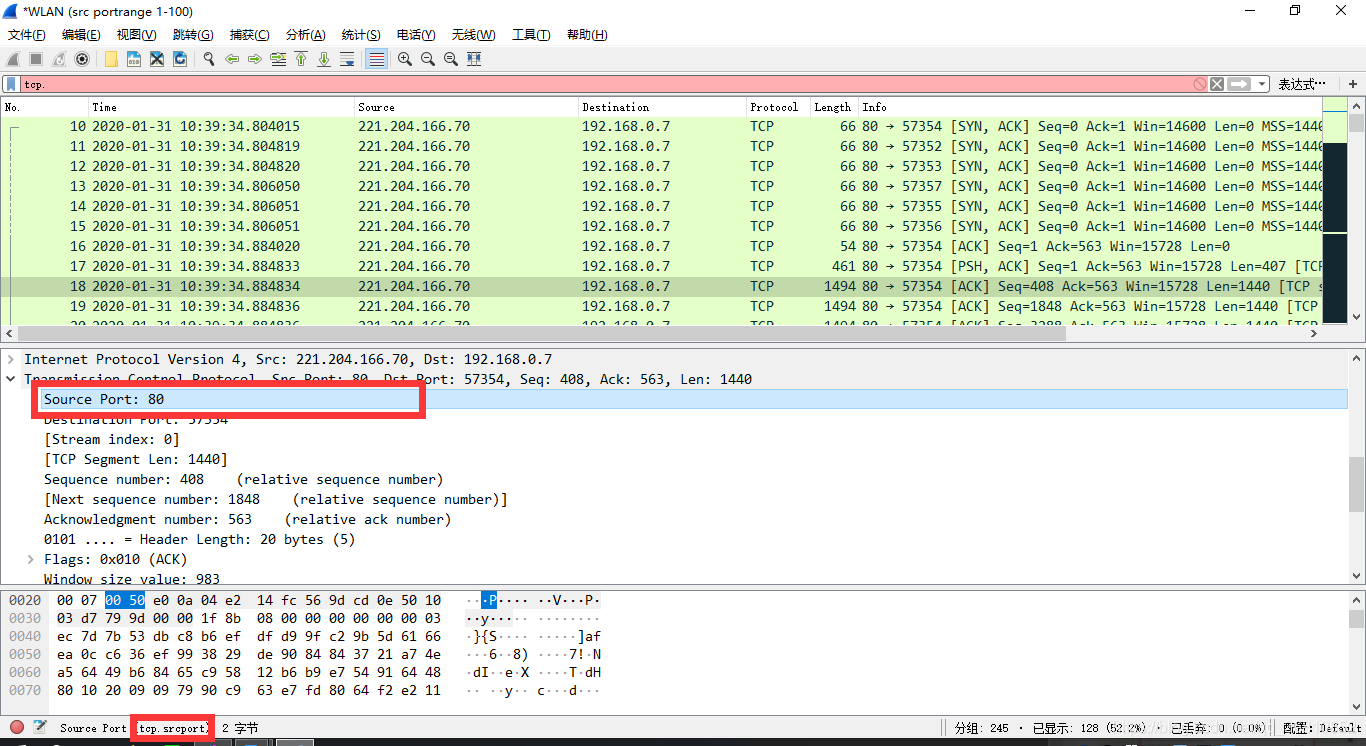Go back in packet history arrow
Screen dimensions: 1366x746
click(232, 59)
